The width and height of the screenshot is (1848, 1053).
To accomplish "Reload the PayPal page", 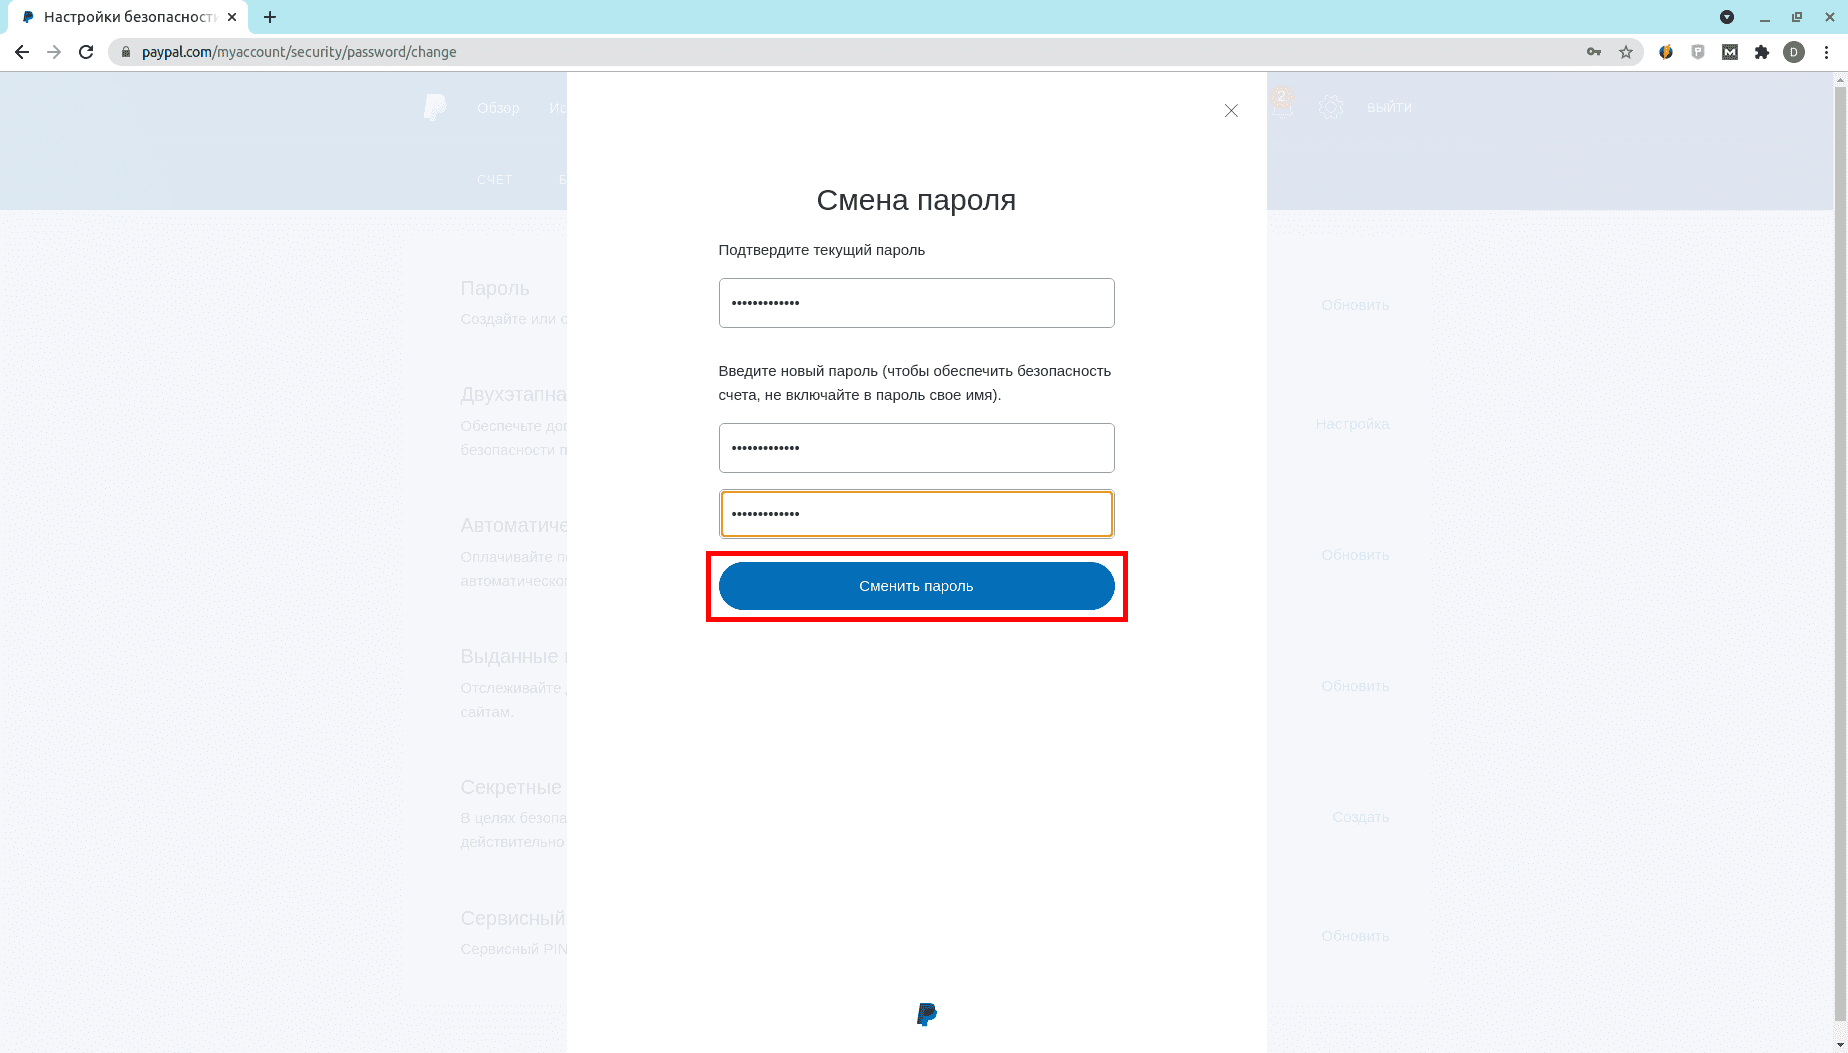I will [x=86, y=52].
